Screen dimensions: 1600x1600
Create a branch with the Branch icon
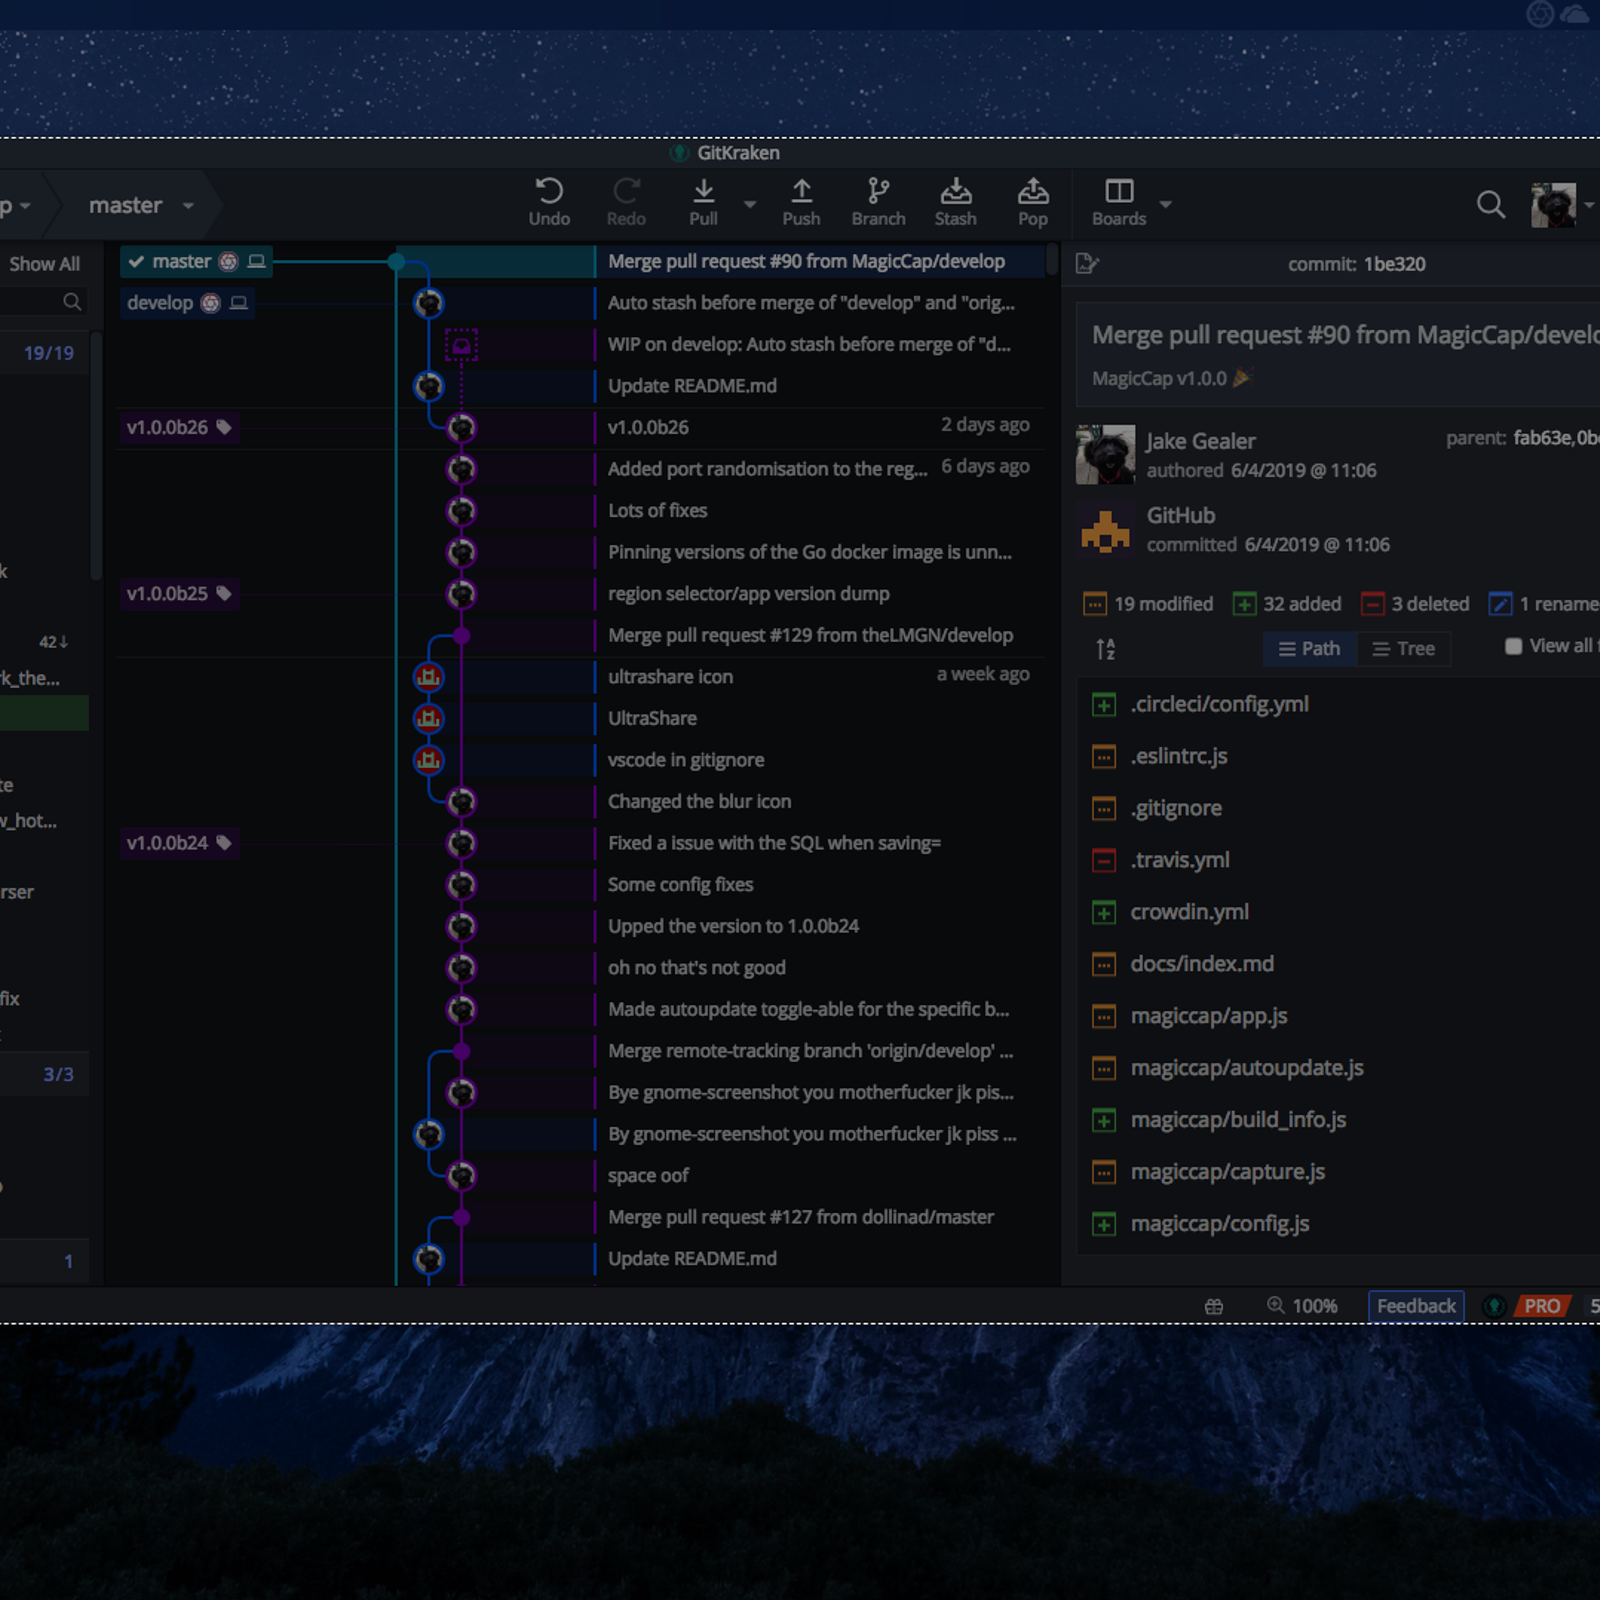click(x=878, y=191)
